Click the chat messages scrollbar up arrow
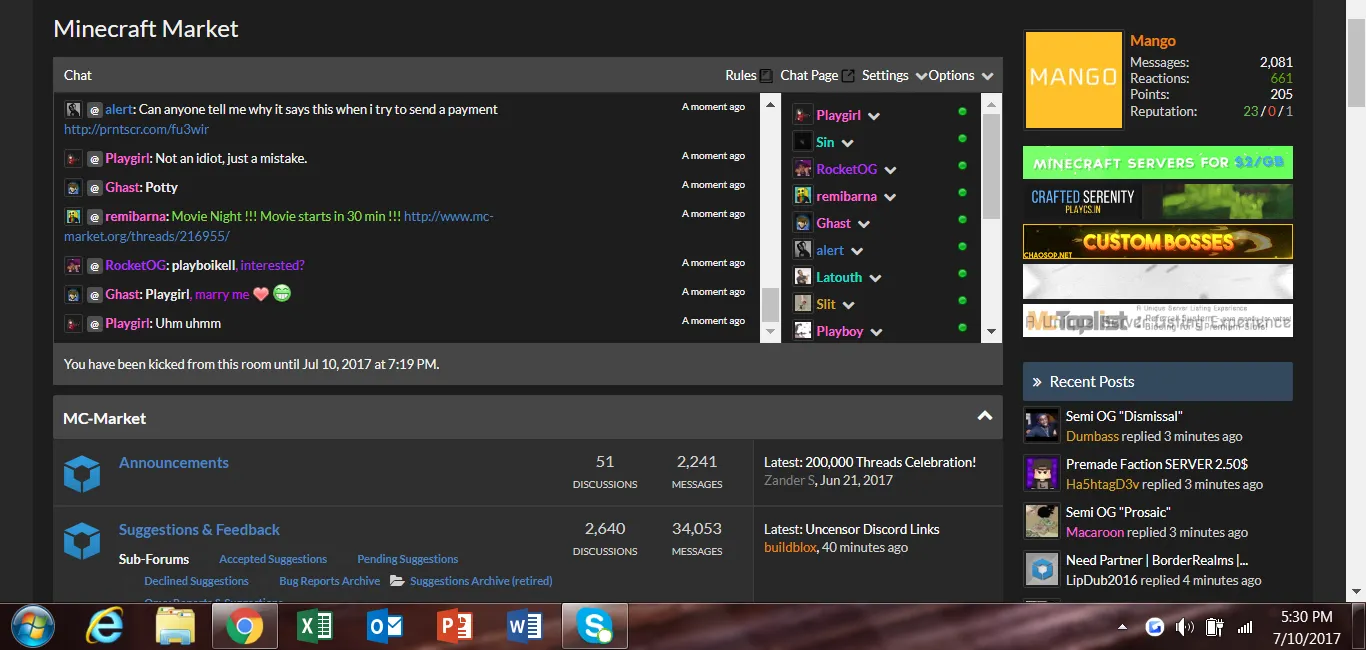1366x650 pixels. point(770,102)
